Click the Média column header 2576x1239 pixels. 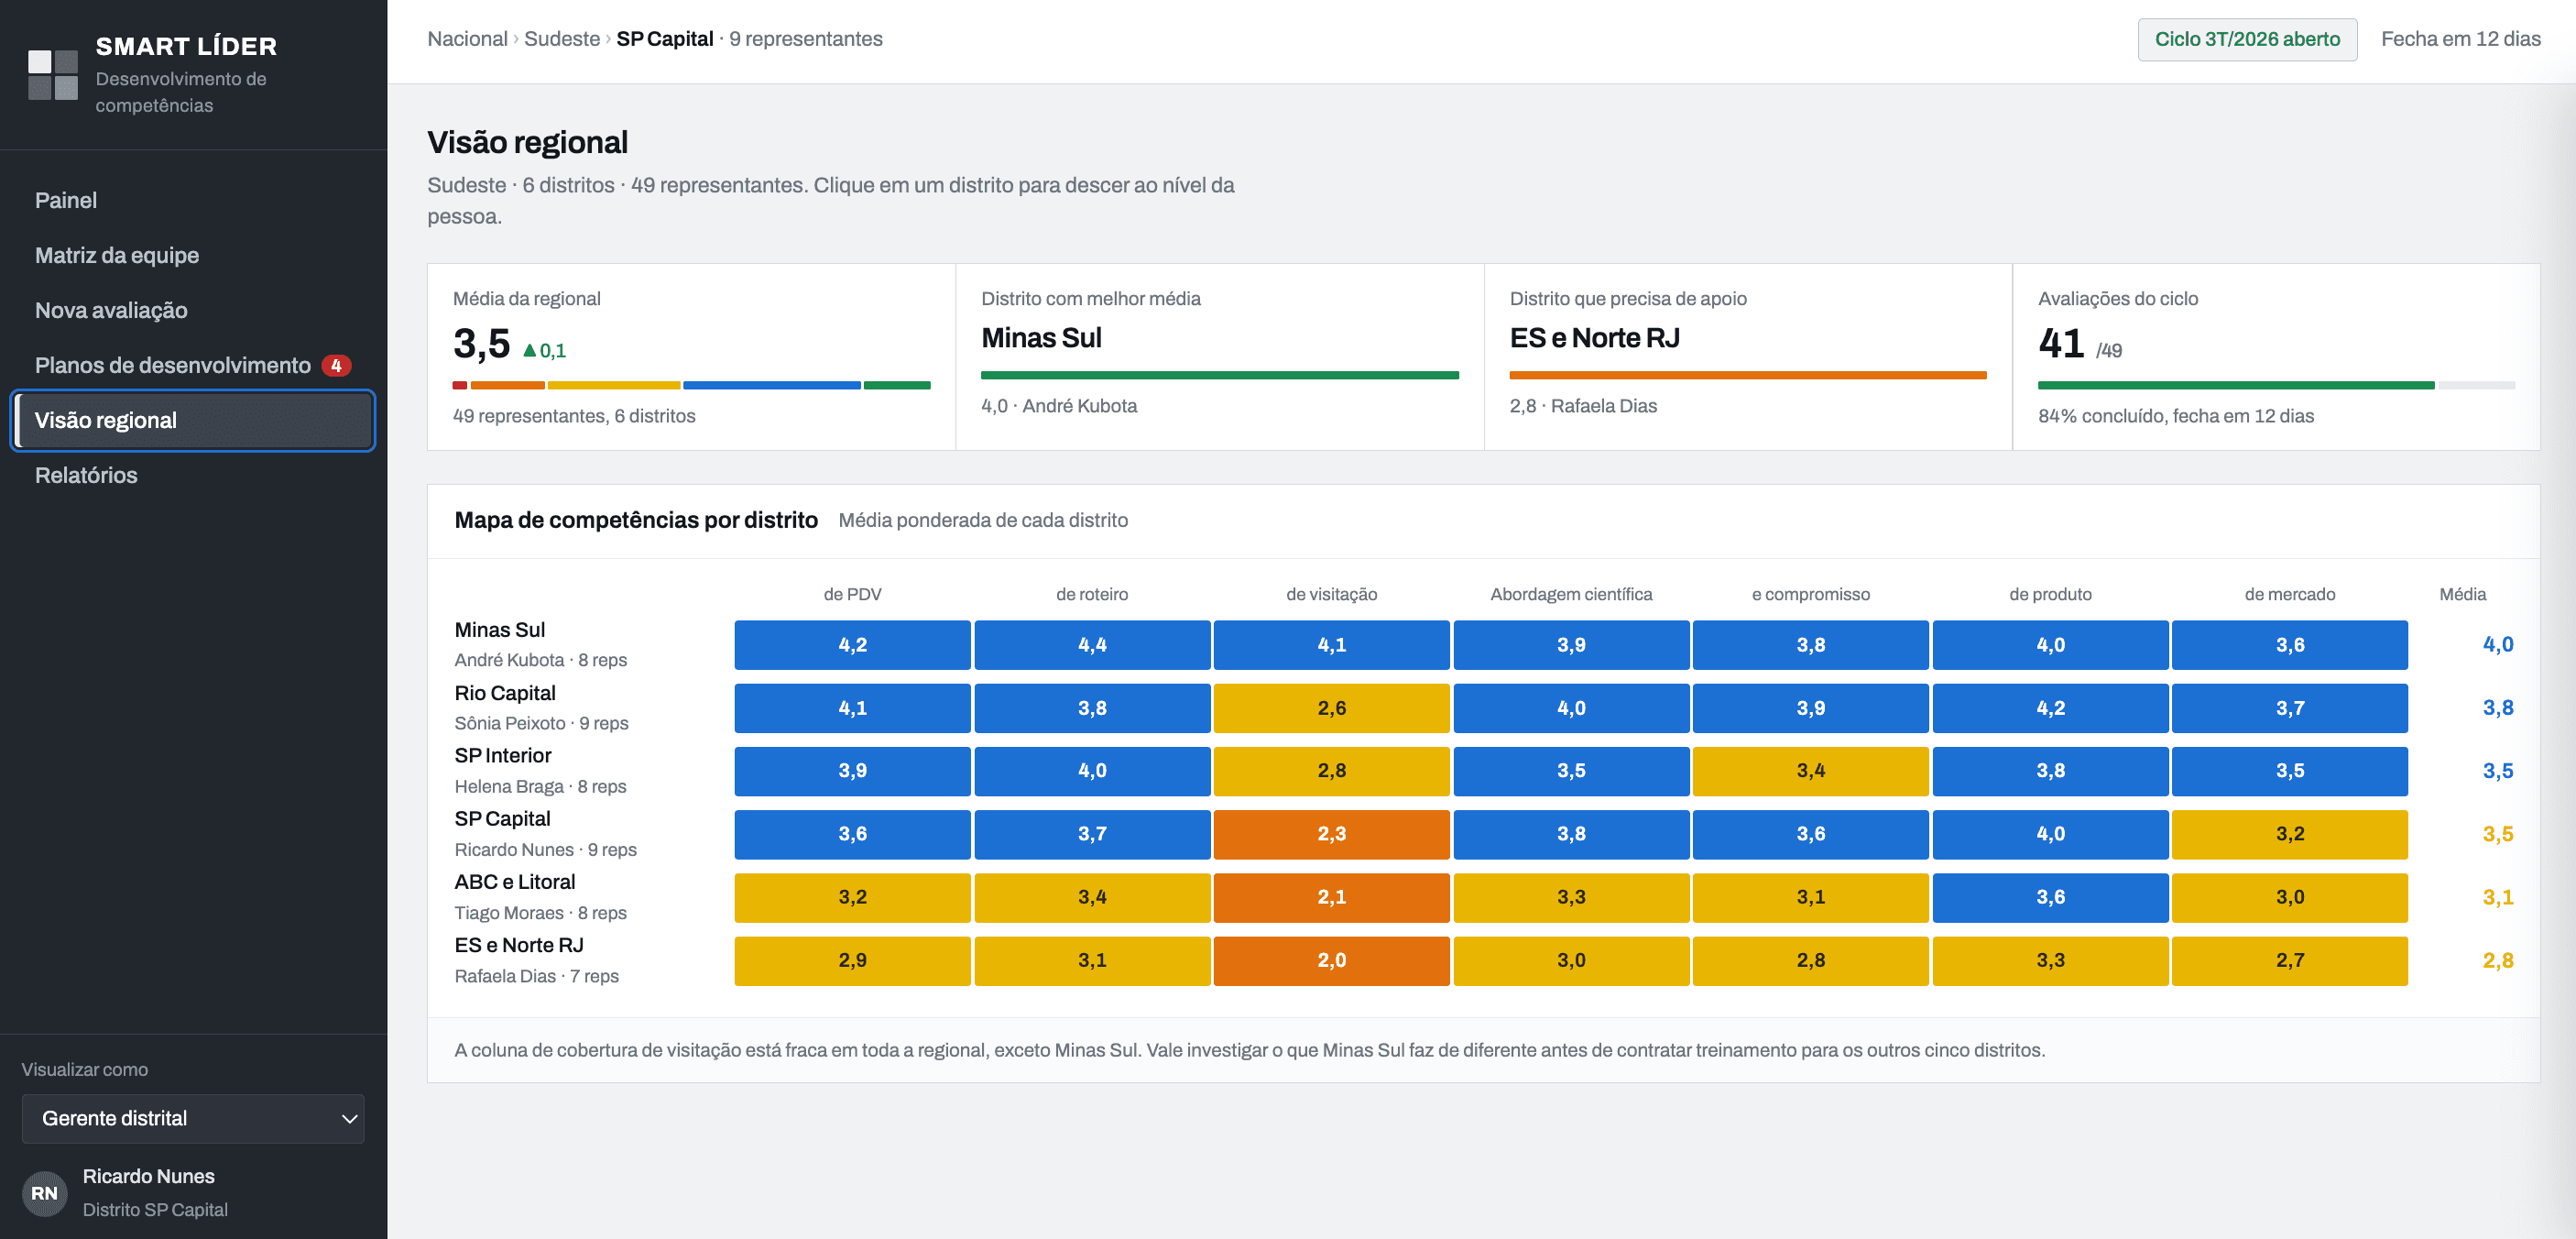pyautogui.click(x=2462, y=594)
